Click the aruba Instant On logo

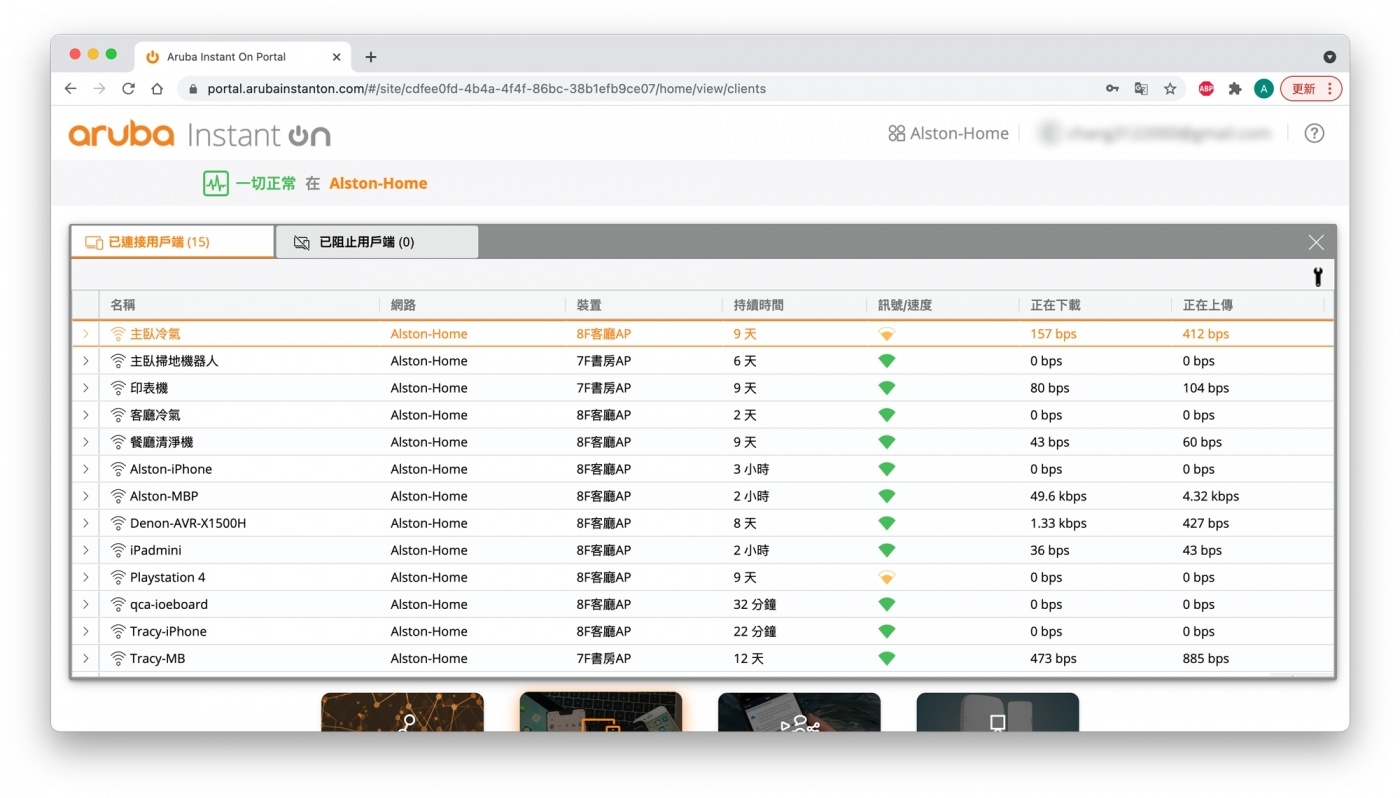tap(199, 134)
